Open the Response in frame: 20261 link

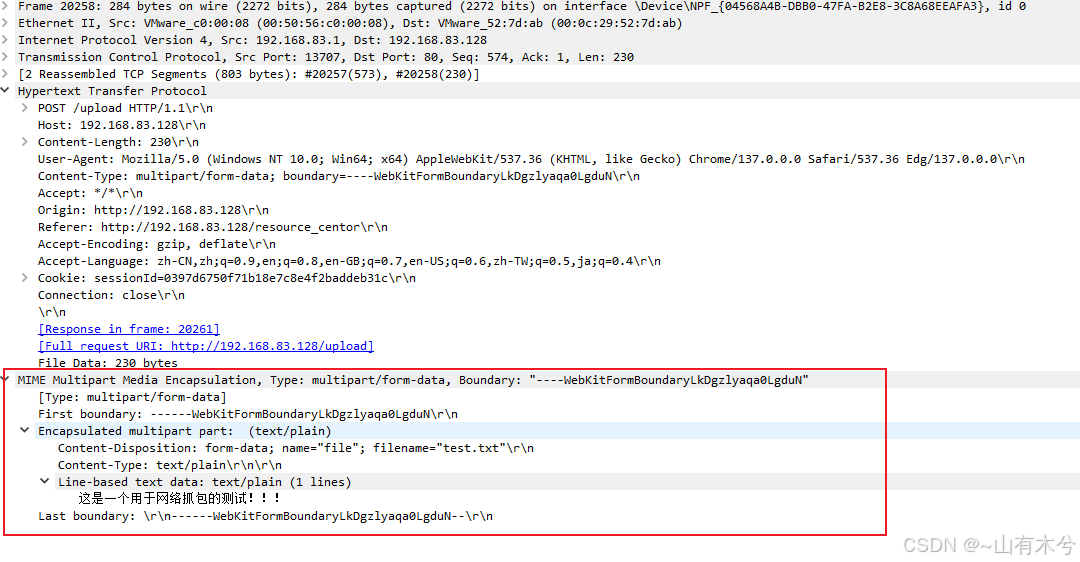(129, 329)
